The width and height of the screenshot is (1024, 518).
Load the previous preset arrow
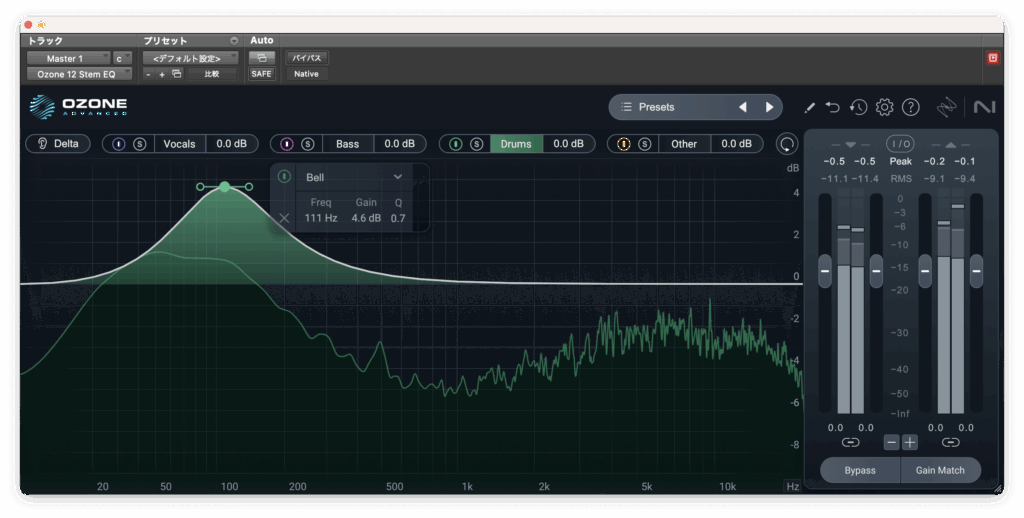pyautogui.click(x=743, y=107)
